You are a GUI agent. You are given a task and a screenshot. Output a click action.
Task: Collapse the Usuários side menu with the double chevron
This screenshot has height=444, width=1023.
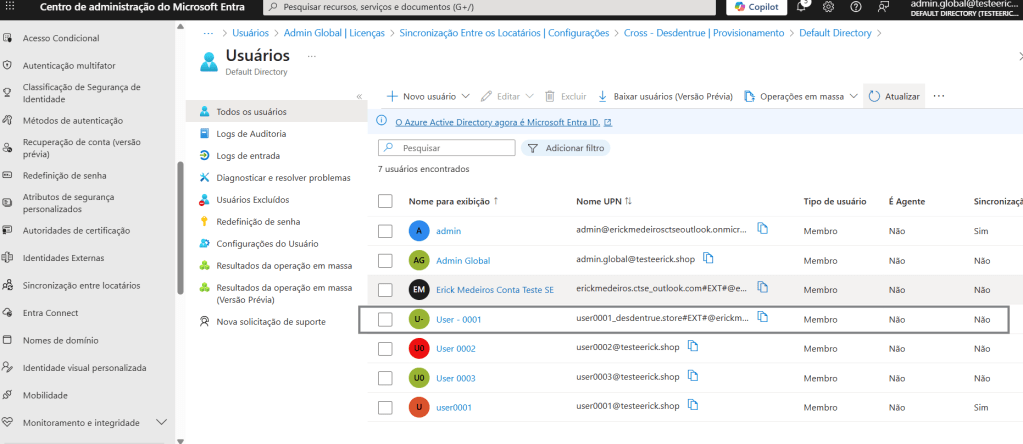(359, 96)
